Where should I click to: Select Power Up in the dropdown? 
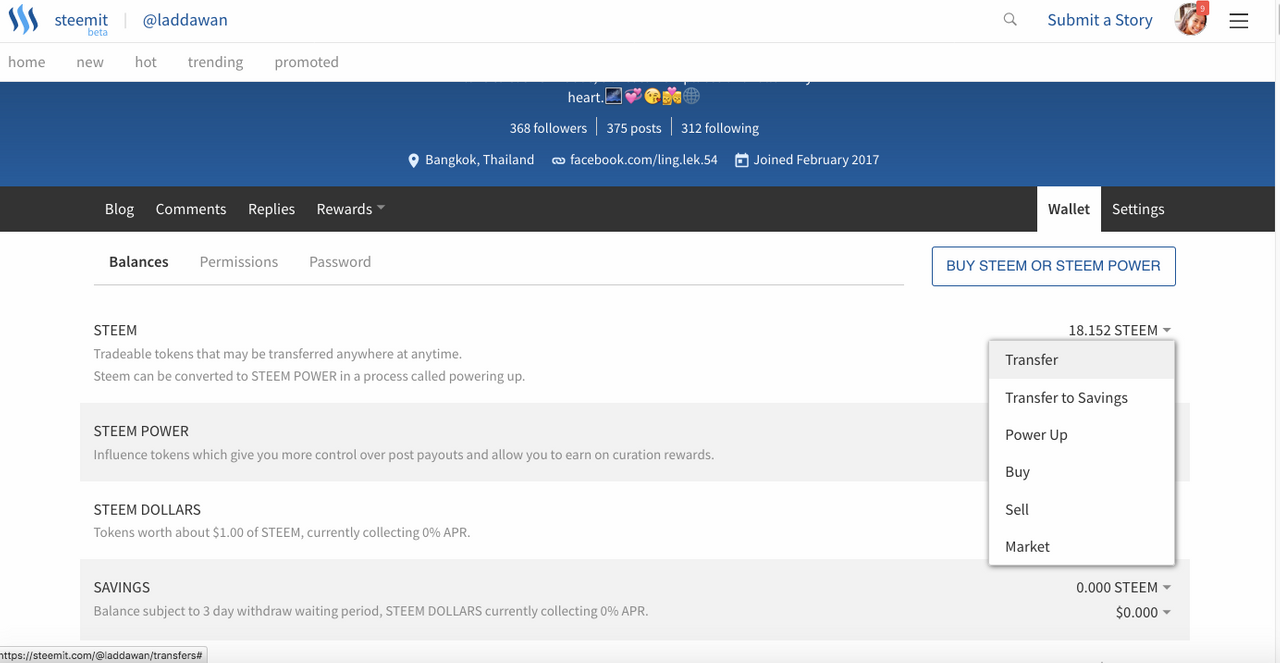1082,435
